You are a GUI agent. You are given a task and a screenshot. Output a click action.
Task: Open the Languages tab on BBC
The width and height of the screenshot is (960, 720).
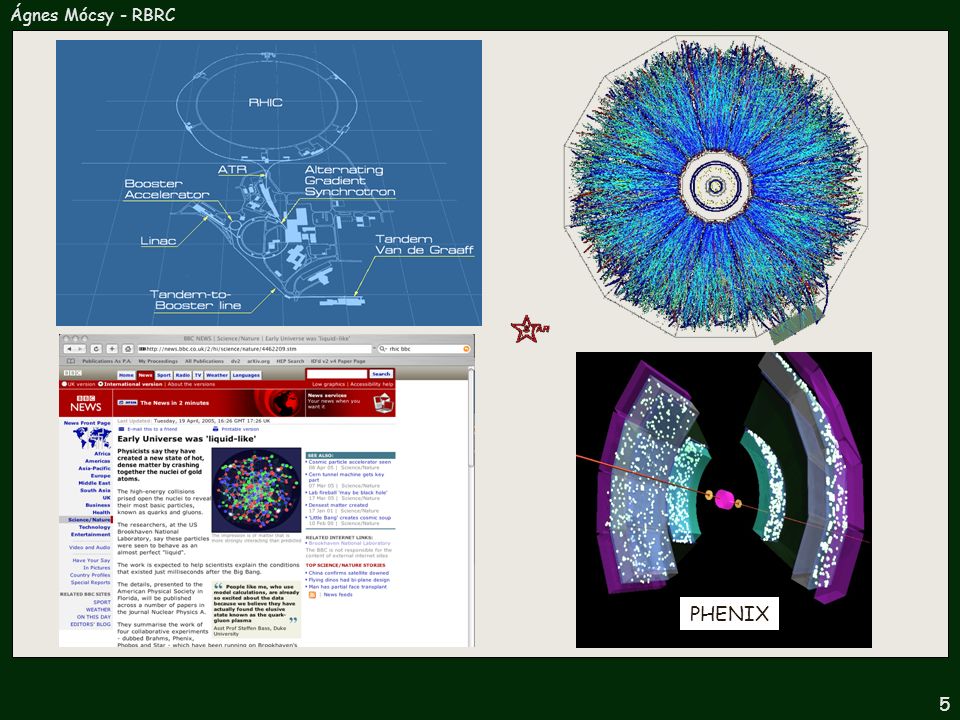(x=246, y=375)
